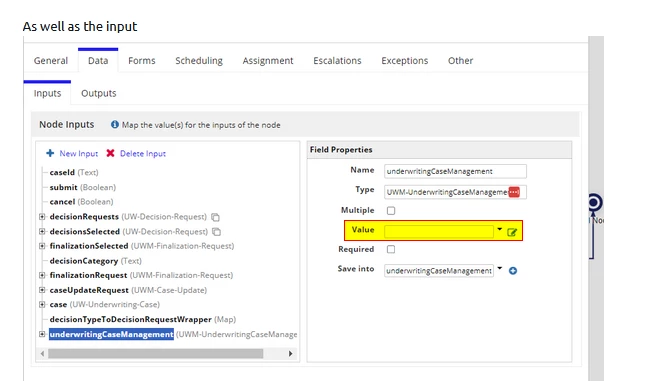Viewport: 655px width, 381px height.
Task: Open the Assignment tab
Action: (x=268, y=61)
